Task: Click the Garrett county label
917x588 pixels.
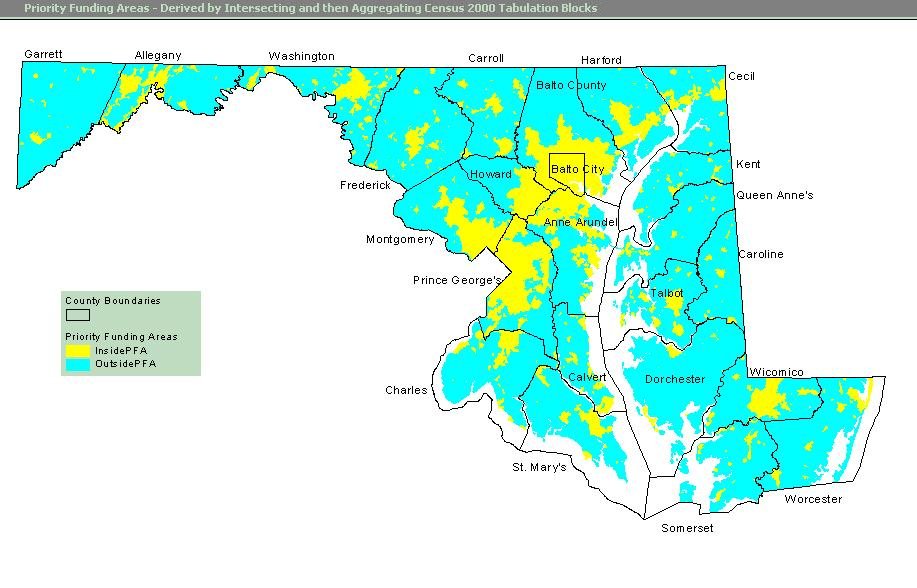Action: [43, 54]
